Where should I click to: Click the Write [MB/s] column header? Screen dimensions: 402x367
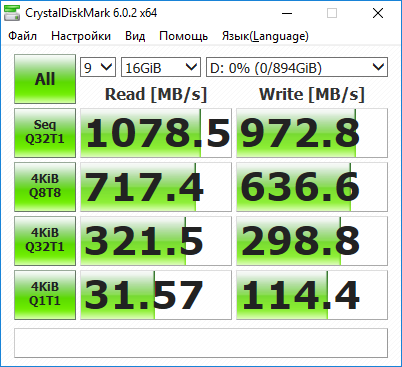(312, 94)
